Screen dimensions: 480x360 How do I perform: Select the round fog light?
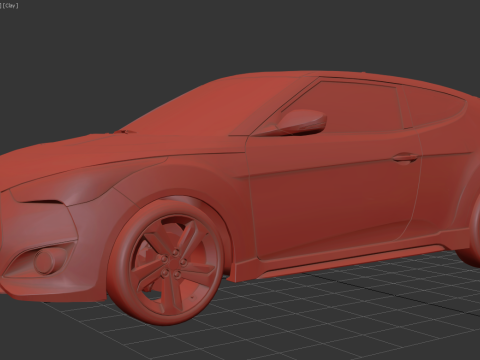pos(45,262)
